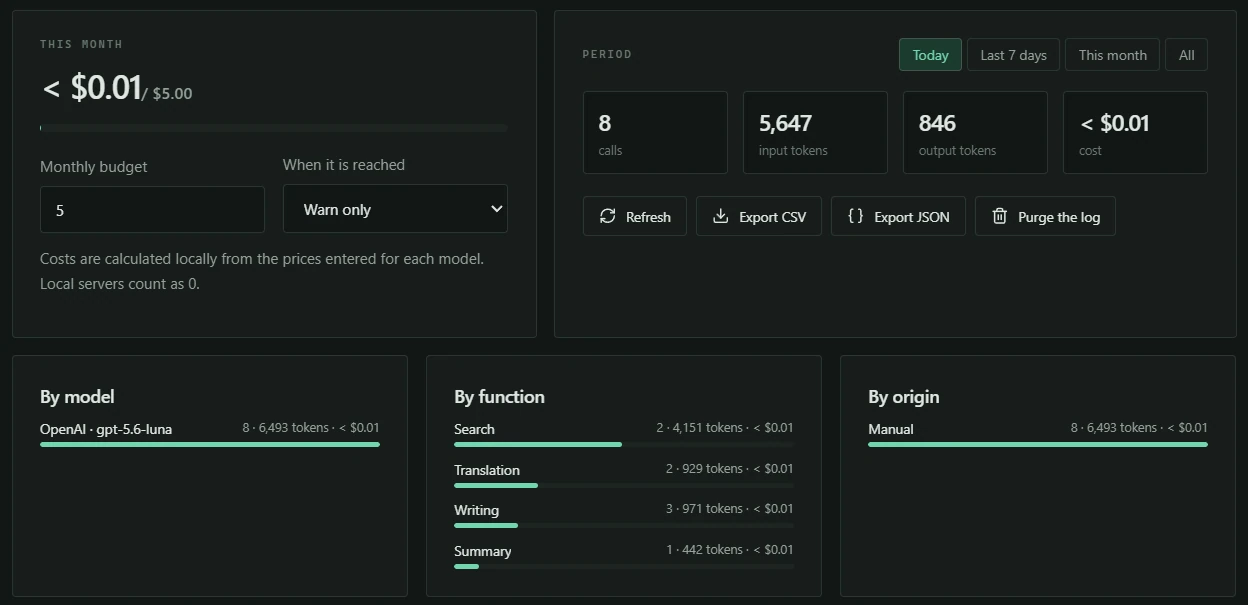Click the 'Translation' function label
Viewport: 1248px width, 605px height.
(x=487, y=470)
